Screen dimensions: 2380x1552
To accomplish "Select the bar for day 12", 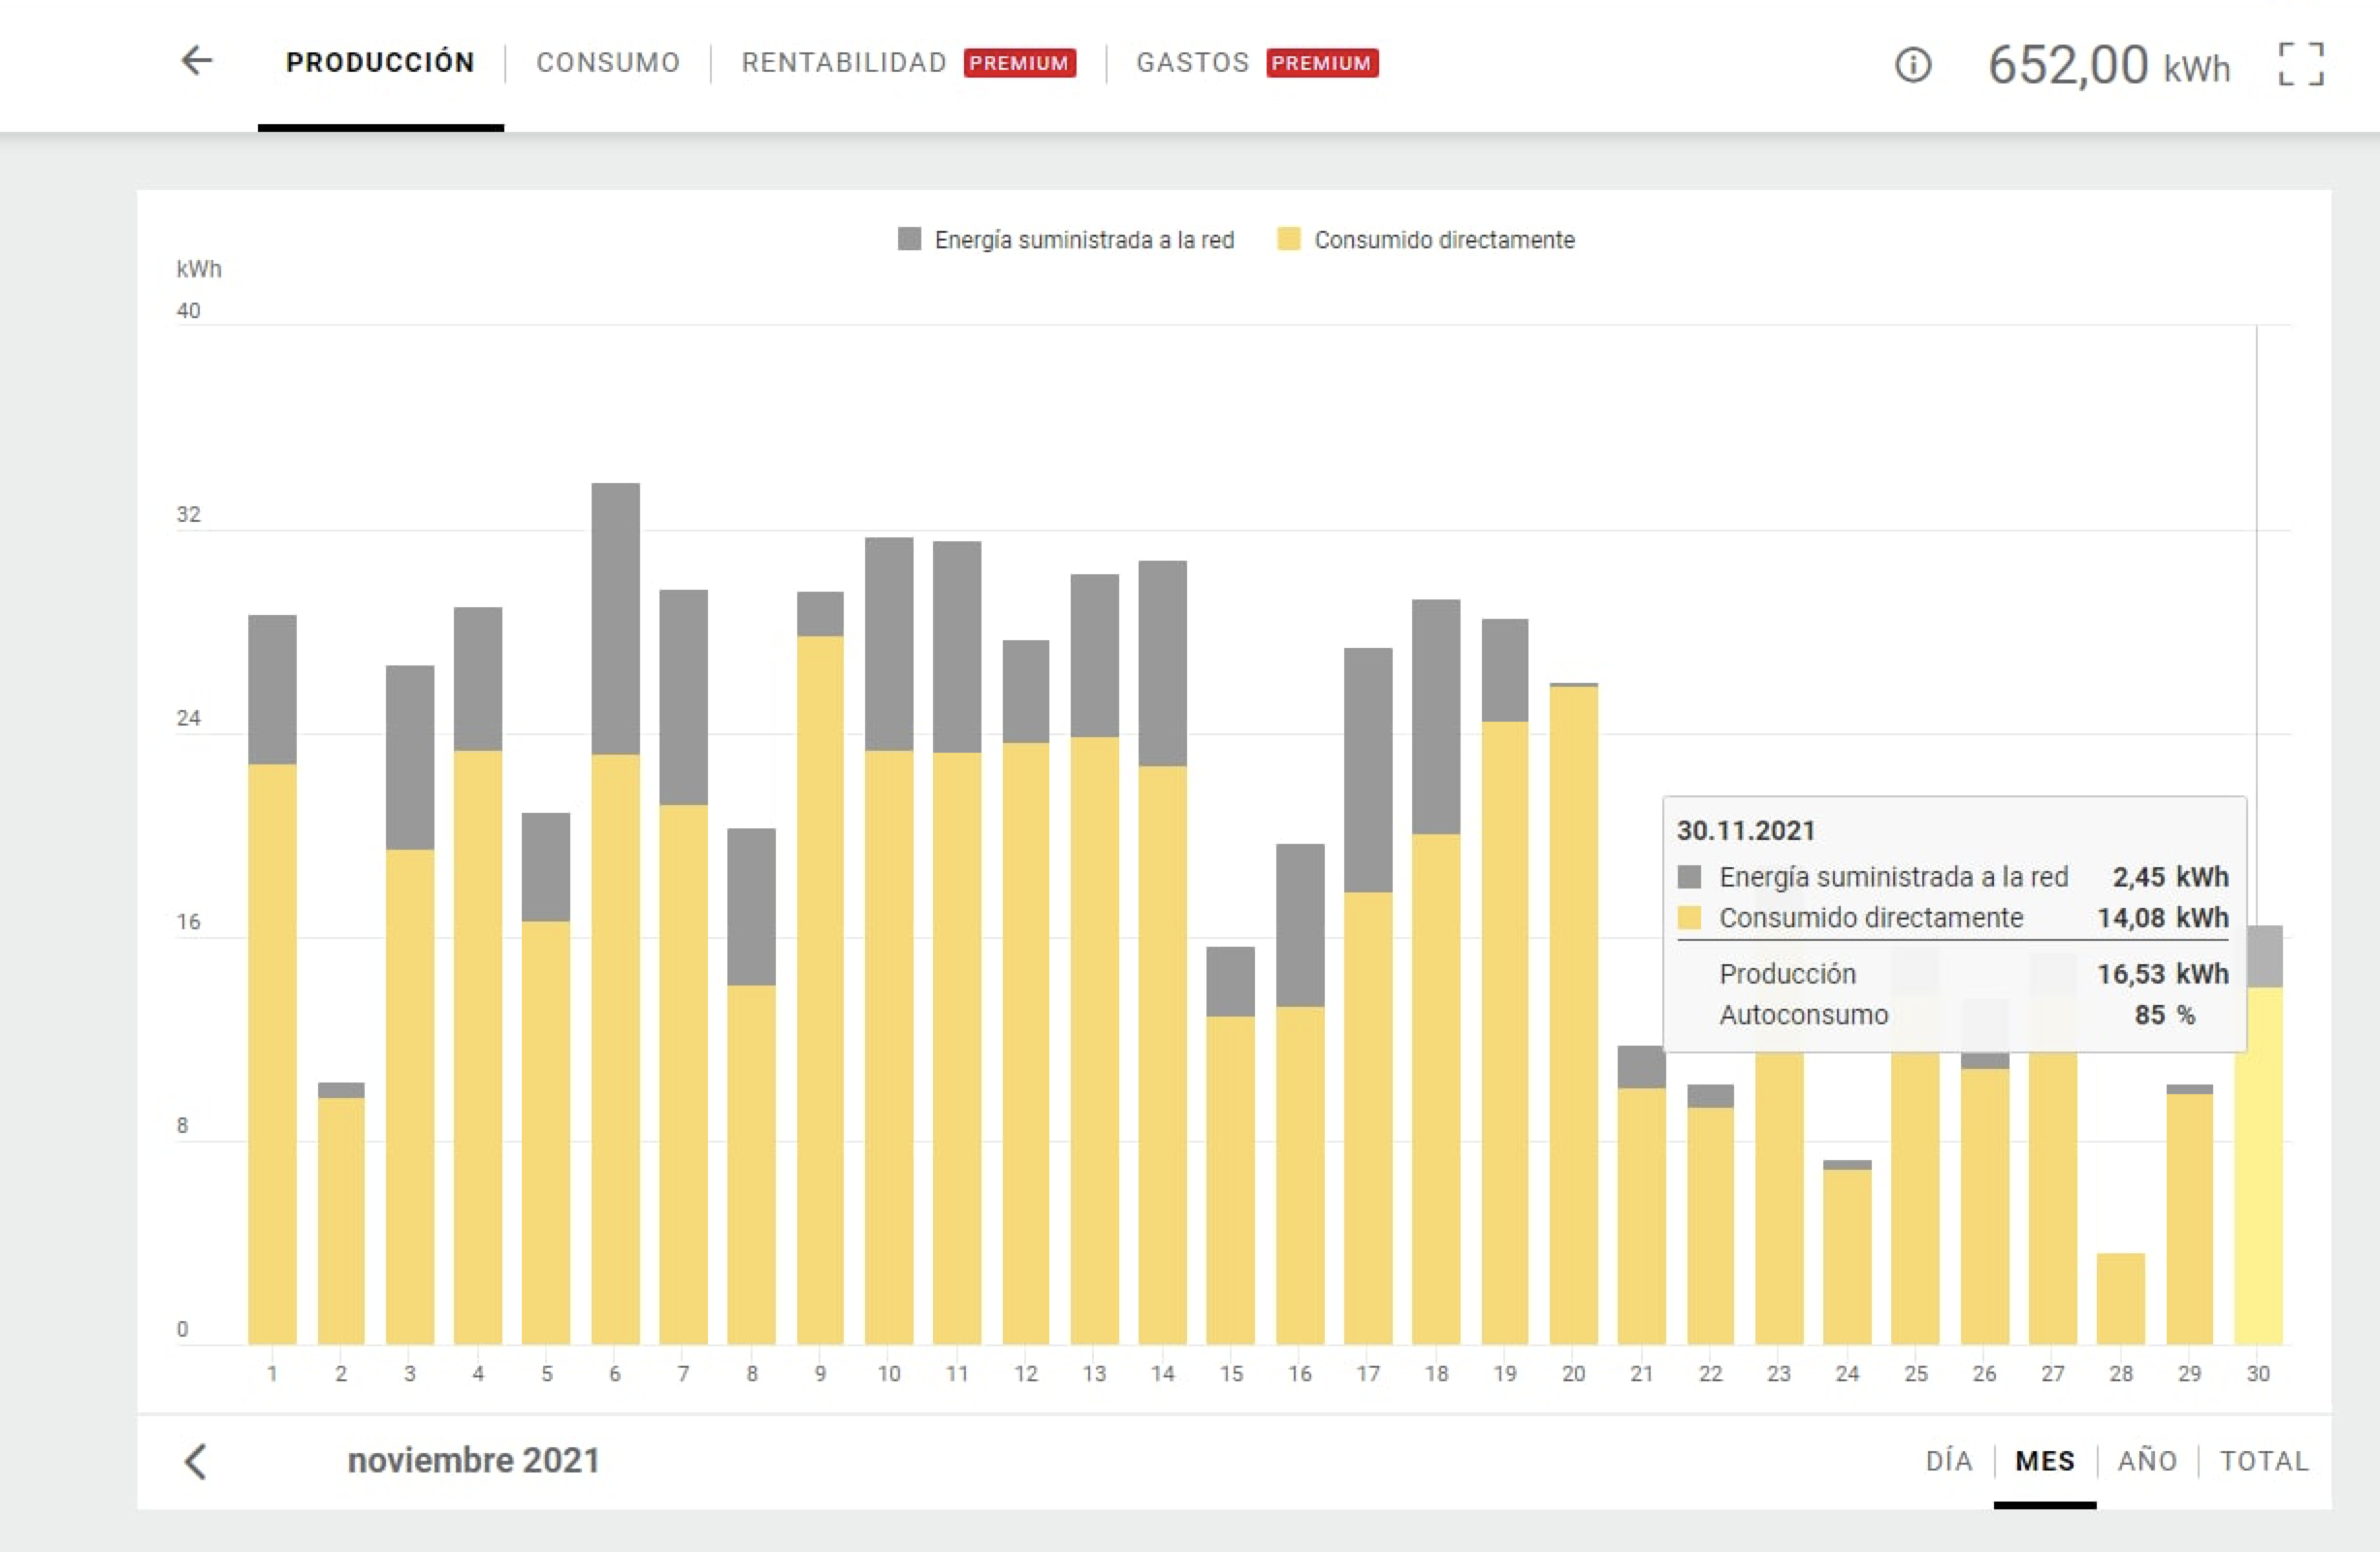I will pos(1026,992).
